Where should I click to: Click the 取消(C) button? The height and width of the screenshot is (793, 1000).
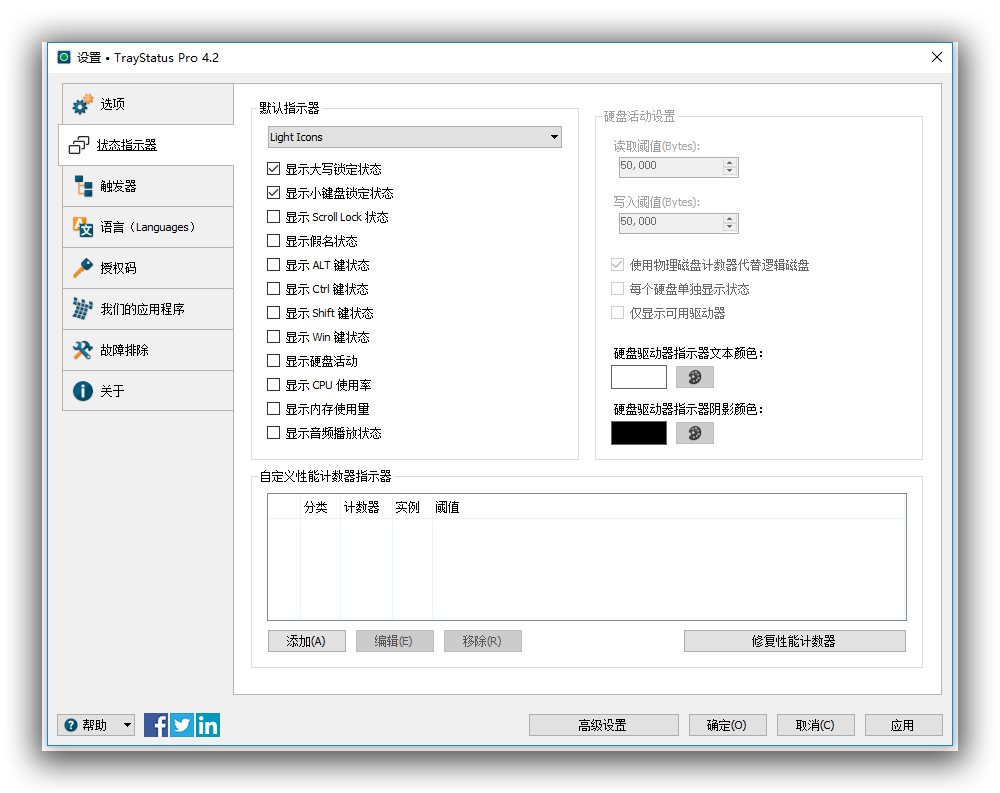coord(816,725)
